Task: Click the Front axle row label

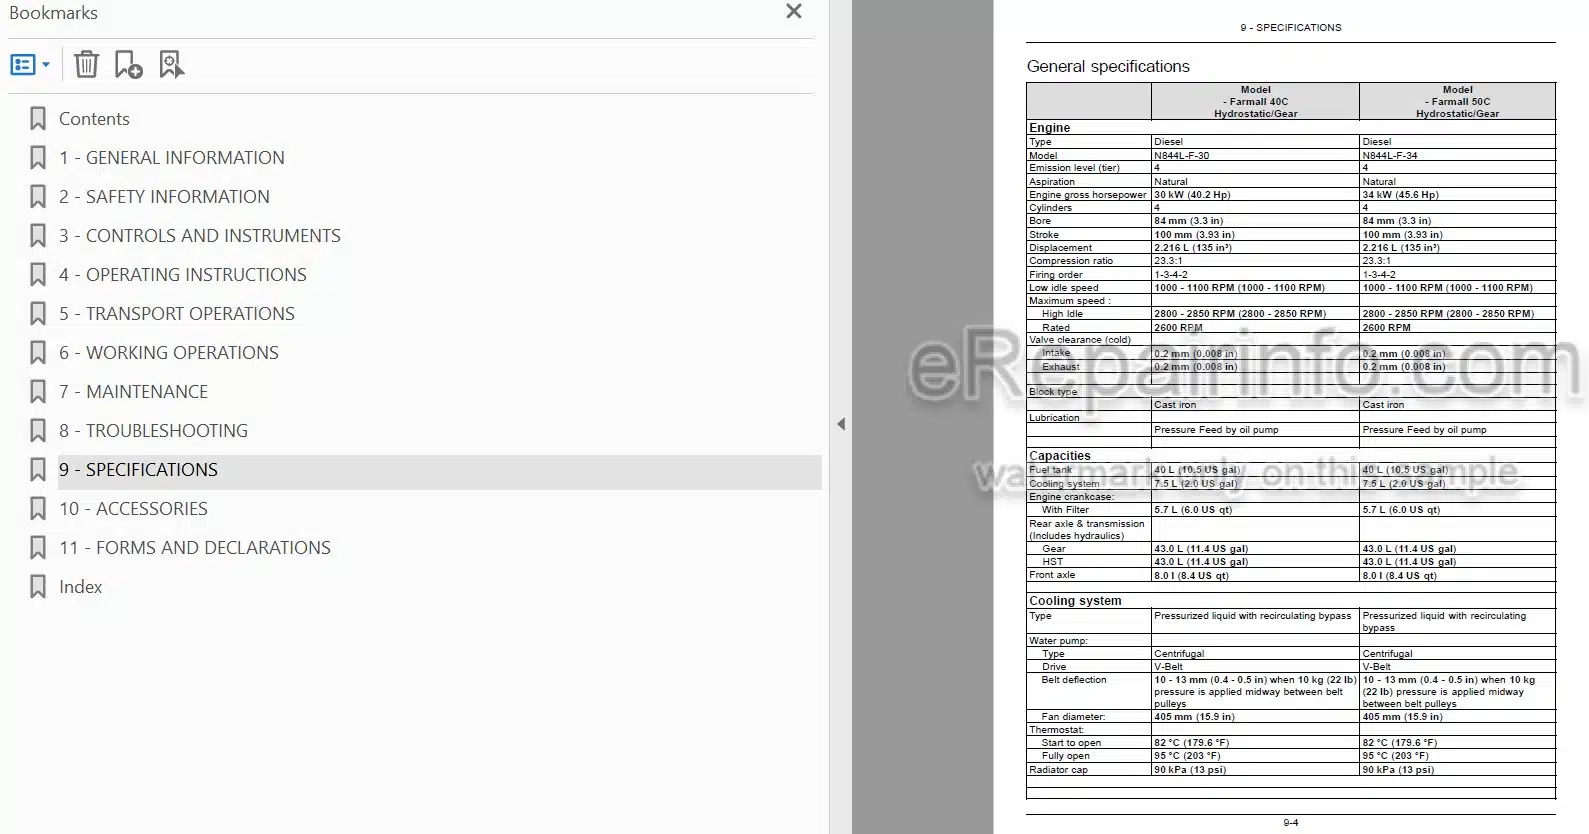Action: [1052, 575]
